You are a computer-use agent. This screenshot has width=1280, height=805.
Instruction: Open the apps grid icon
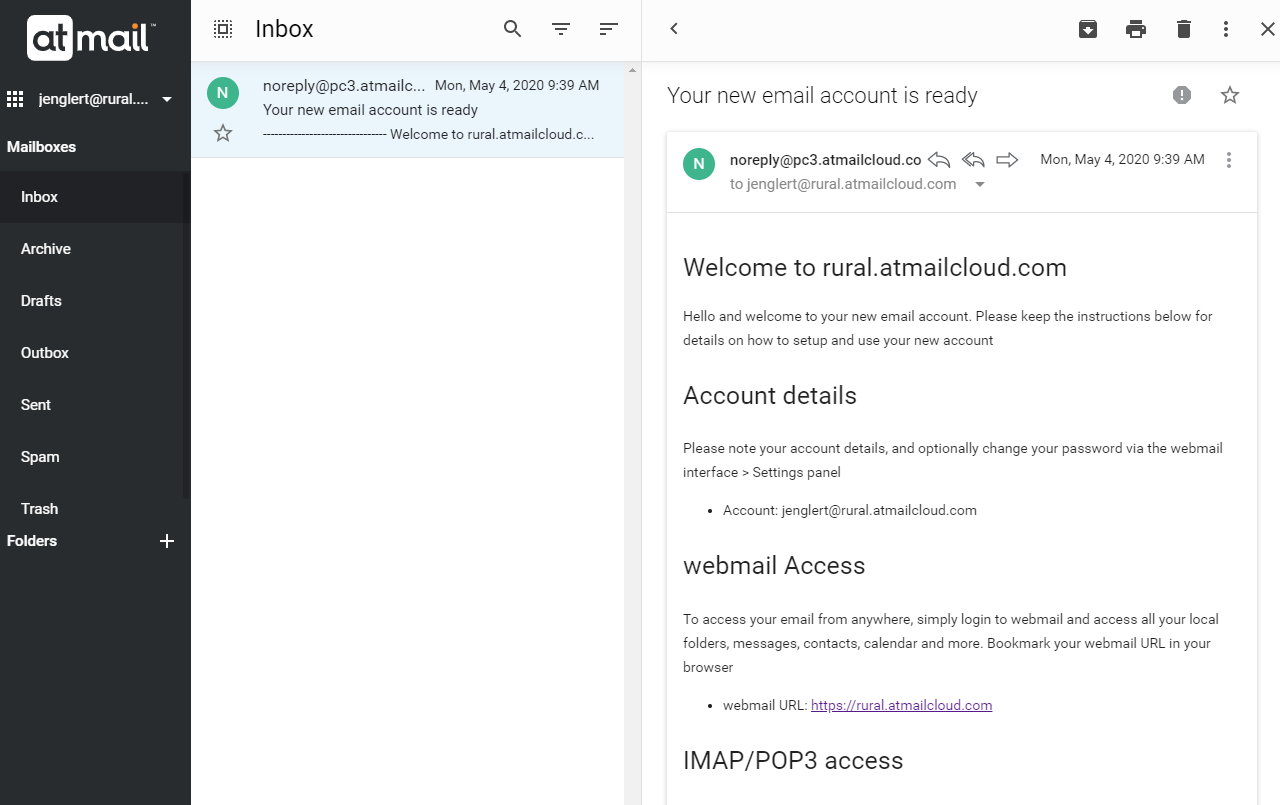click(x=15, y=99)
